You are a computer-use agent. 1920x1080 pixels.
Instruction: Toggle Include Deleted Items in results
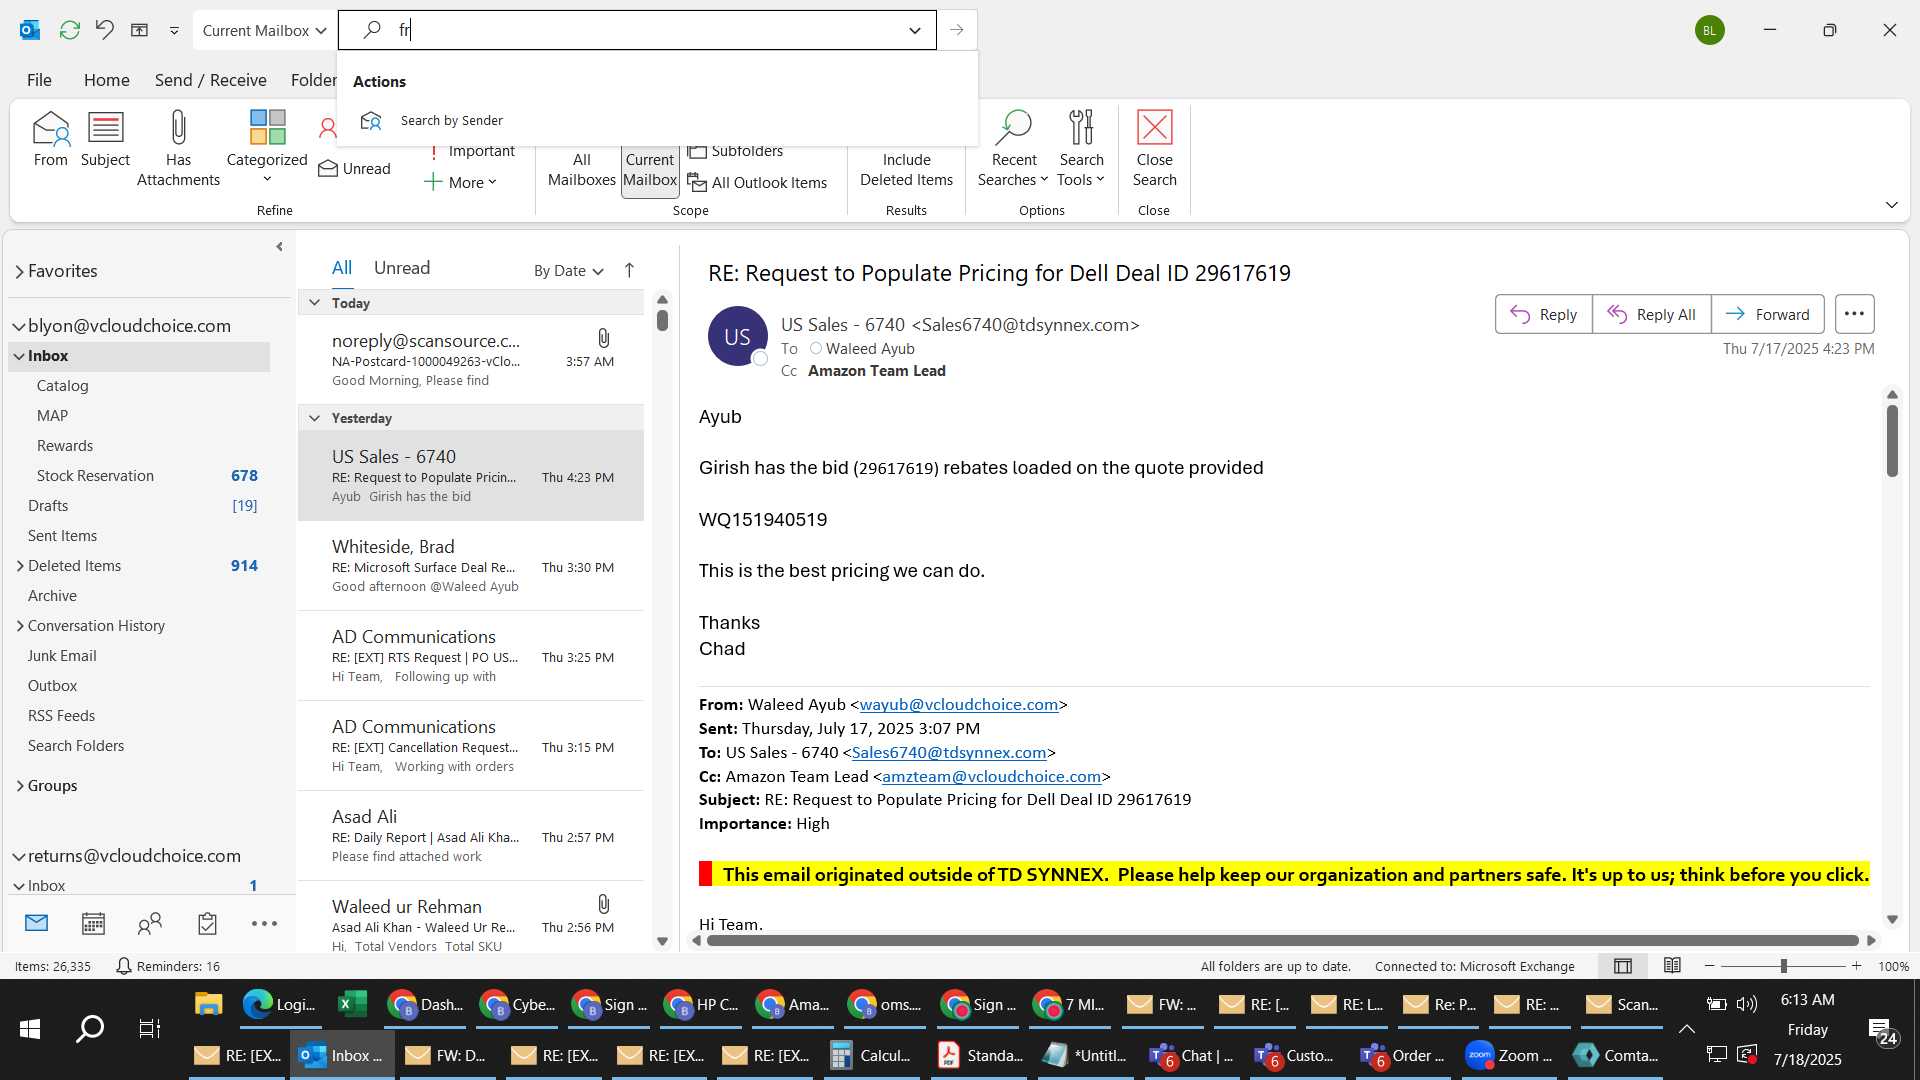(x=906, y=169)
